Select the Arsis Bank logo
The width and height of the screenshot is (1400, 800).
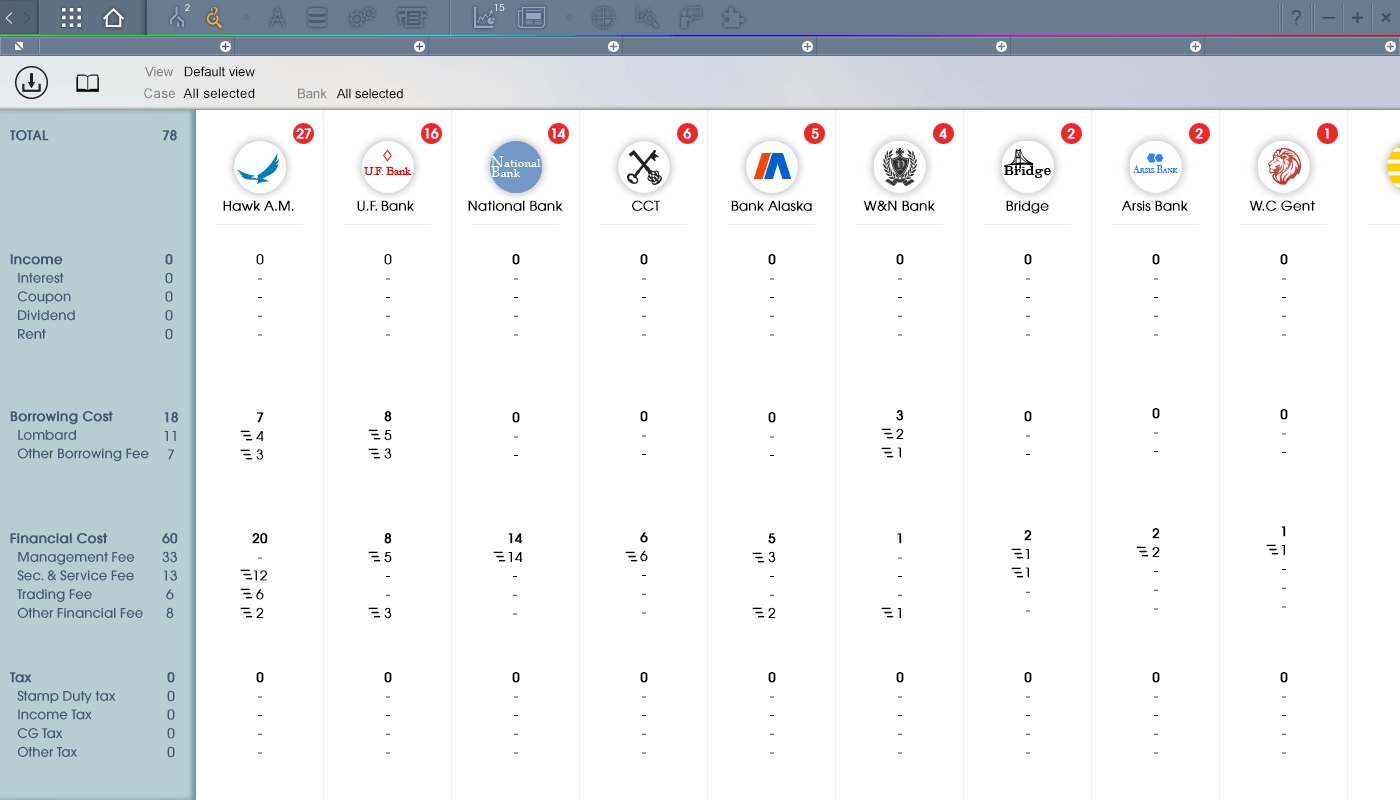coord(1156,166)
